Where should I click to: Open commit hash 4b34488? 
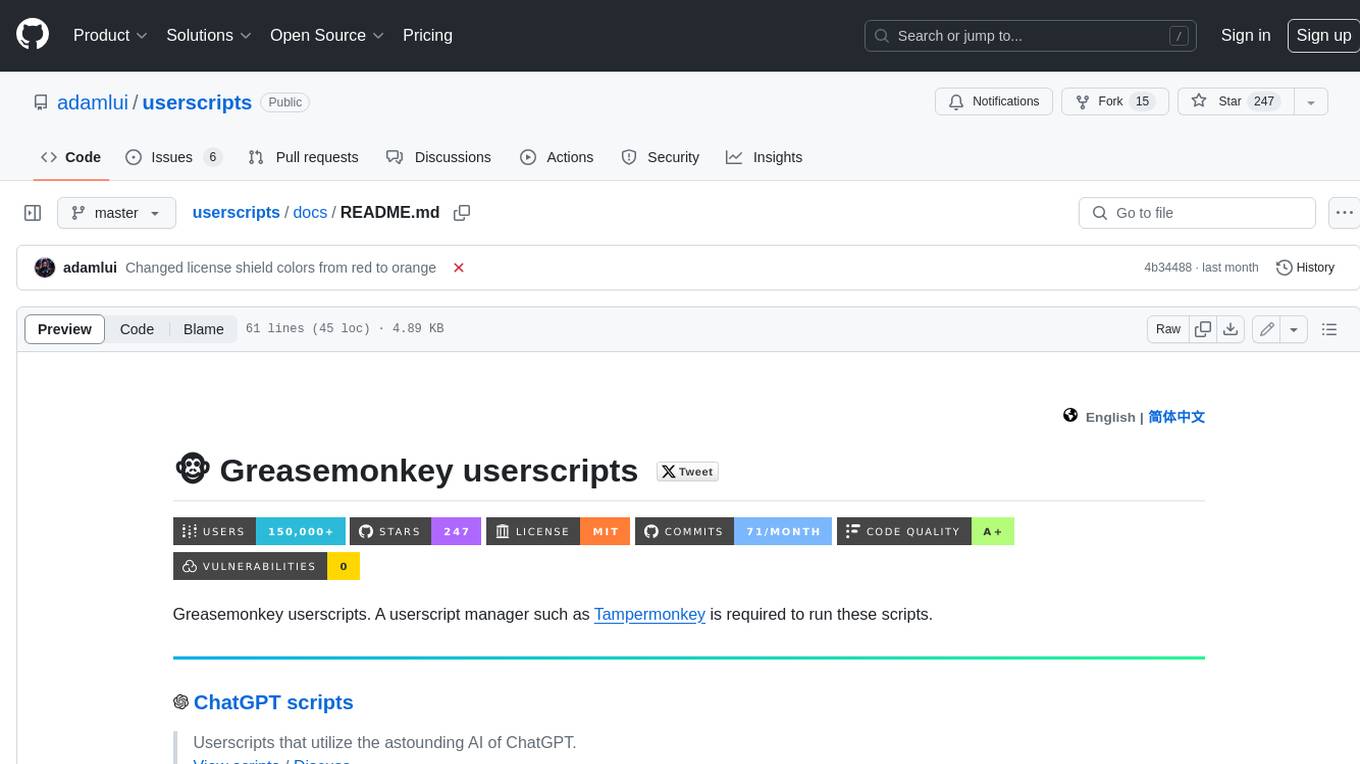click(x=1168, y=268)
